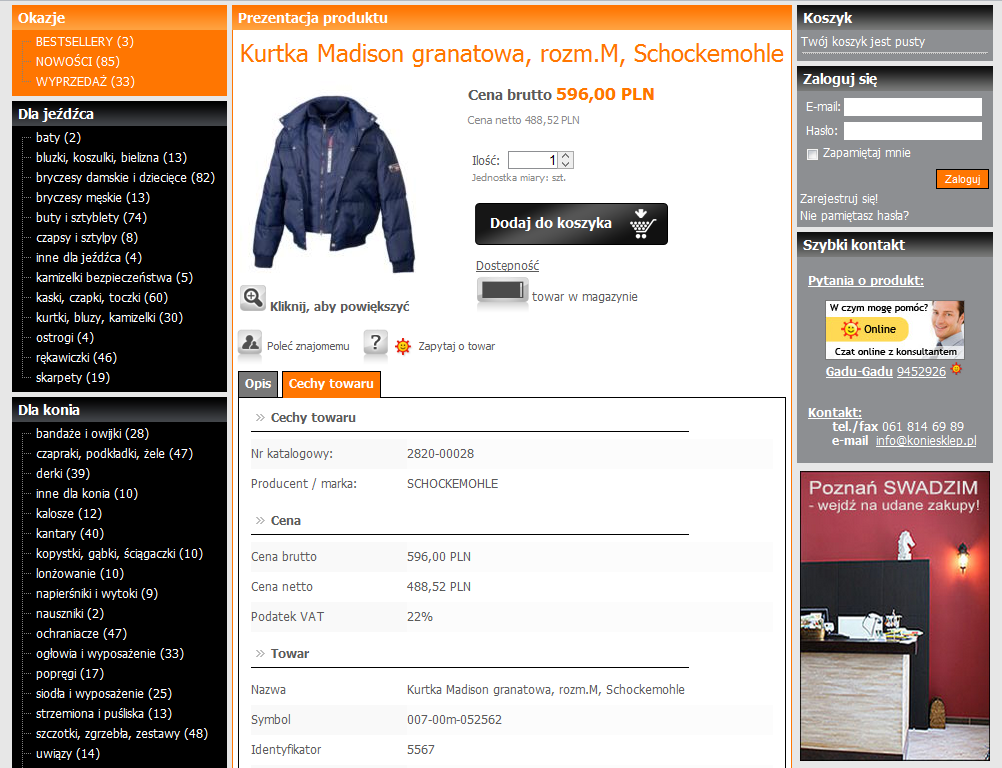1002x768 pixels.
Task: Open popręgi (17) category
Action: pyautogui.click(x=70, y=673)
